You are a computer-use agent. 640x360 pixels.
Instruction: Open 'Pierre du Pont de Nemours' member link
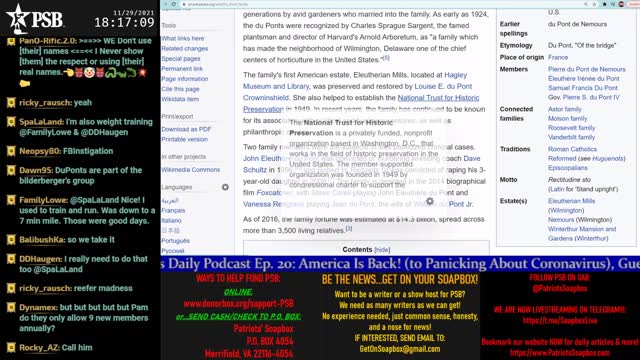587,69
